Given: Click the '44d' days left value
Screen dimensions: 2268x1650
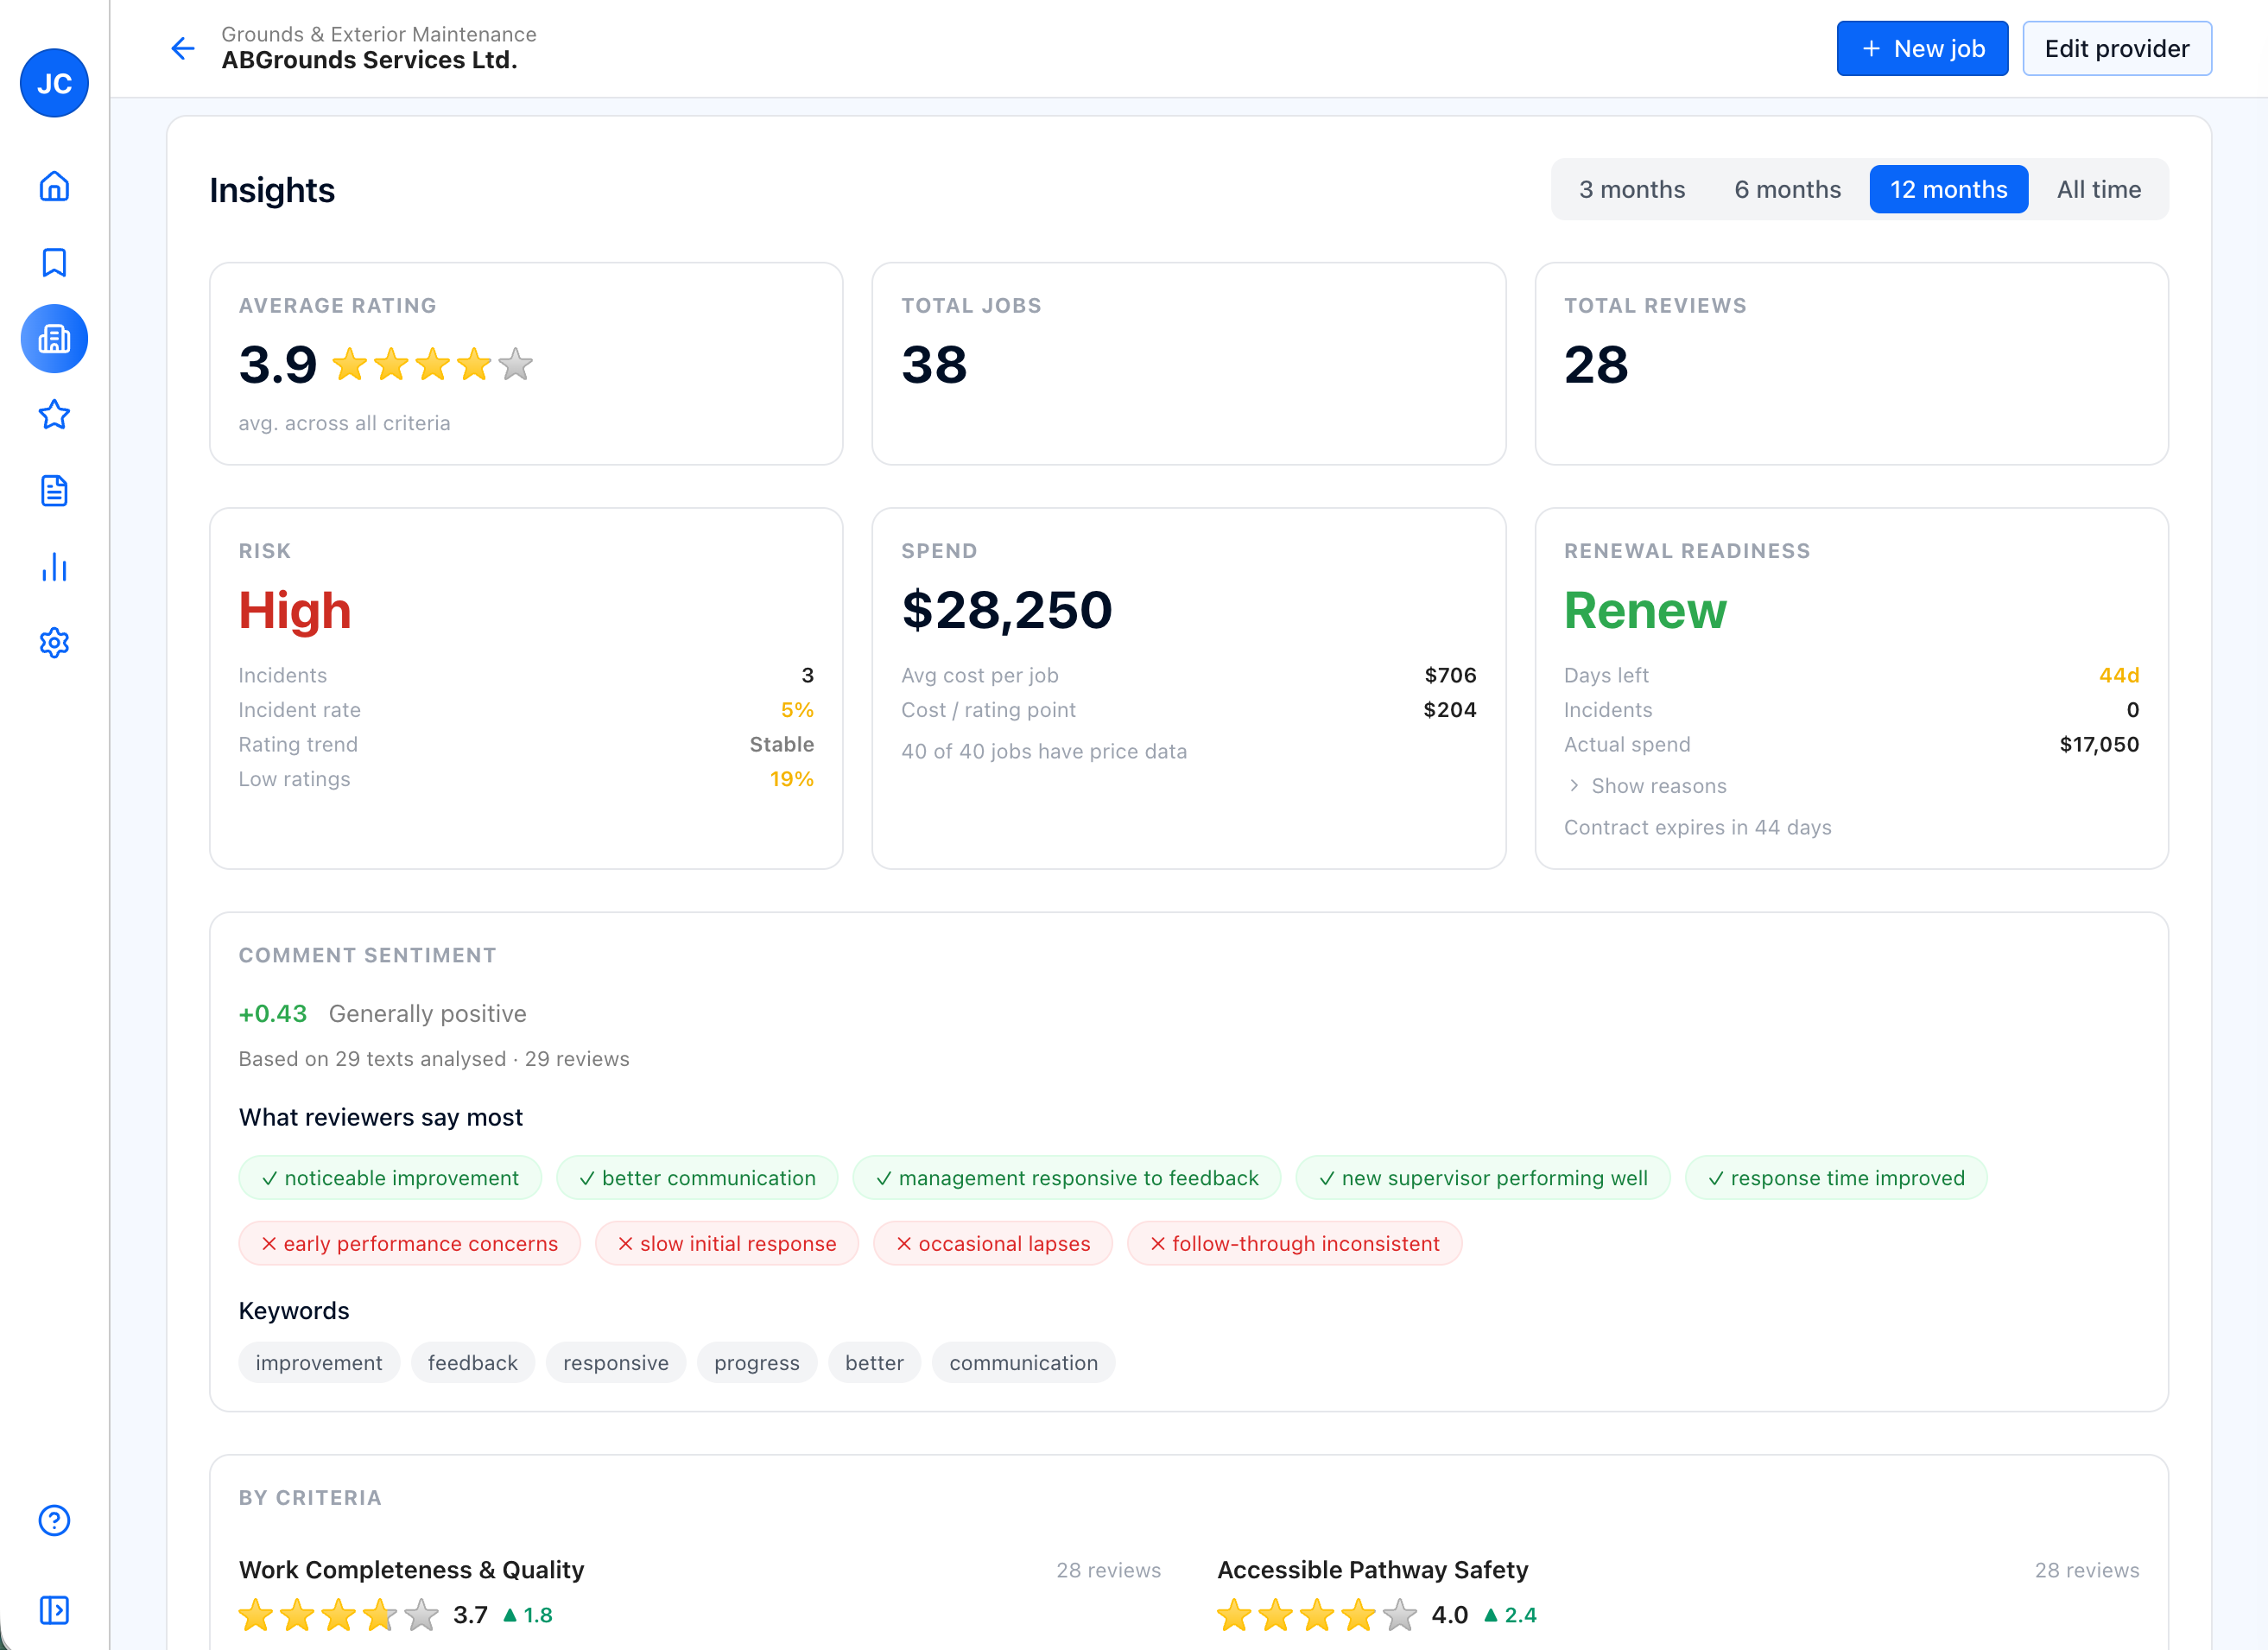Looking at the screenshot, I should click(2118, 675).
